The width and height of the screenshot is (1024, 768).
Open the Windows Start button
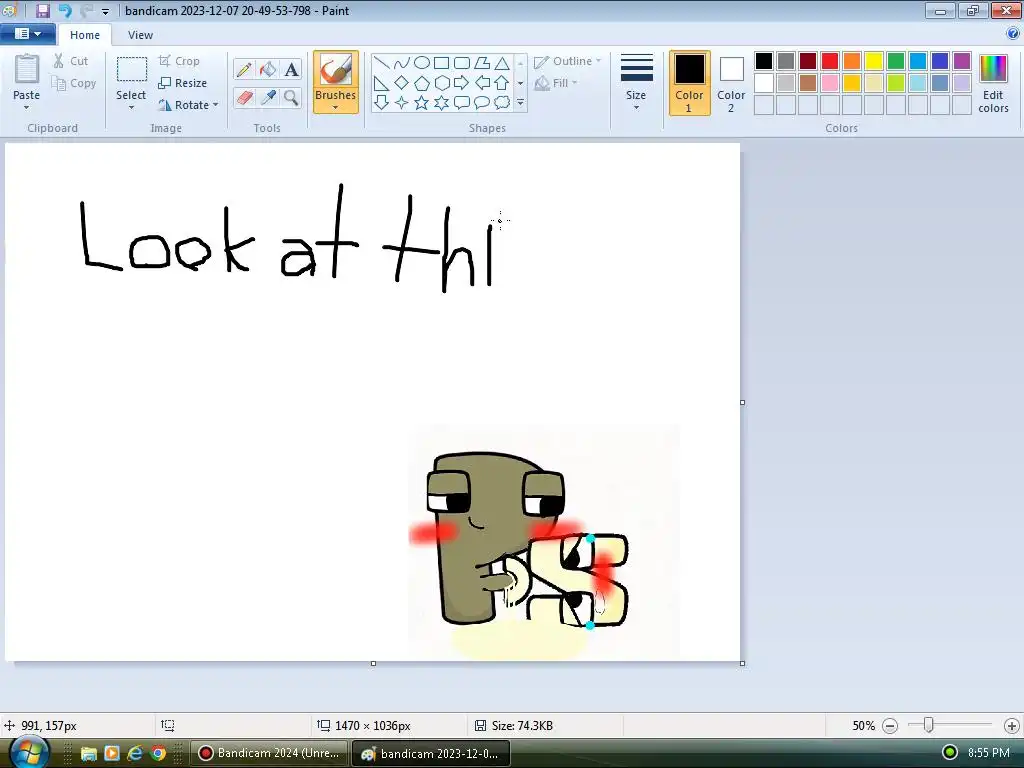pos(27,752)
